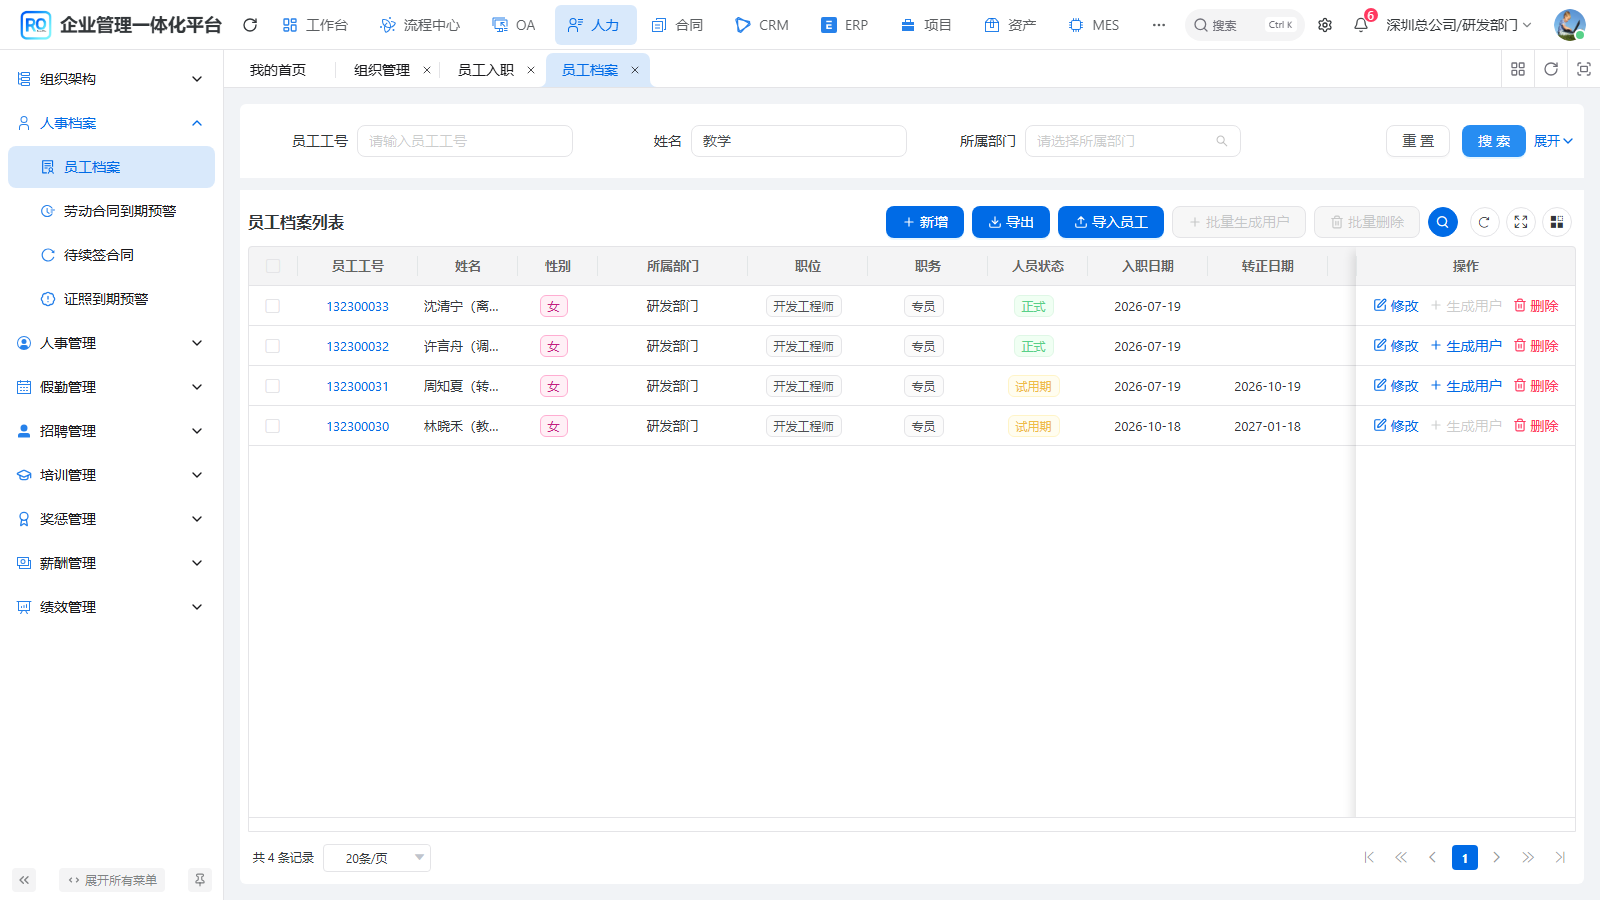Expand 培训管理 menu

(111, 475)
